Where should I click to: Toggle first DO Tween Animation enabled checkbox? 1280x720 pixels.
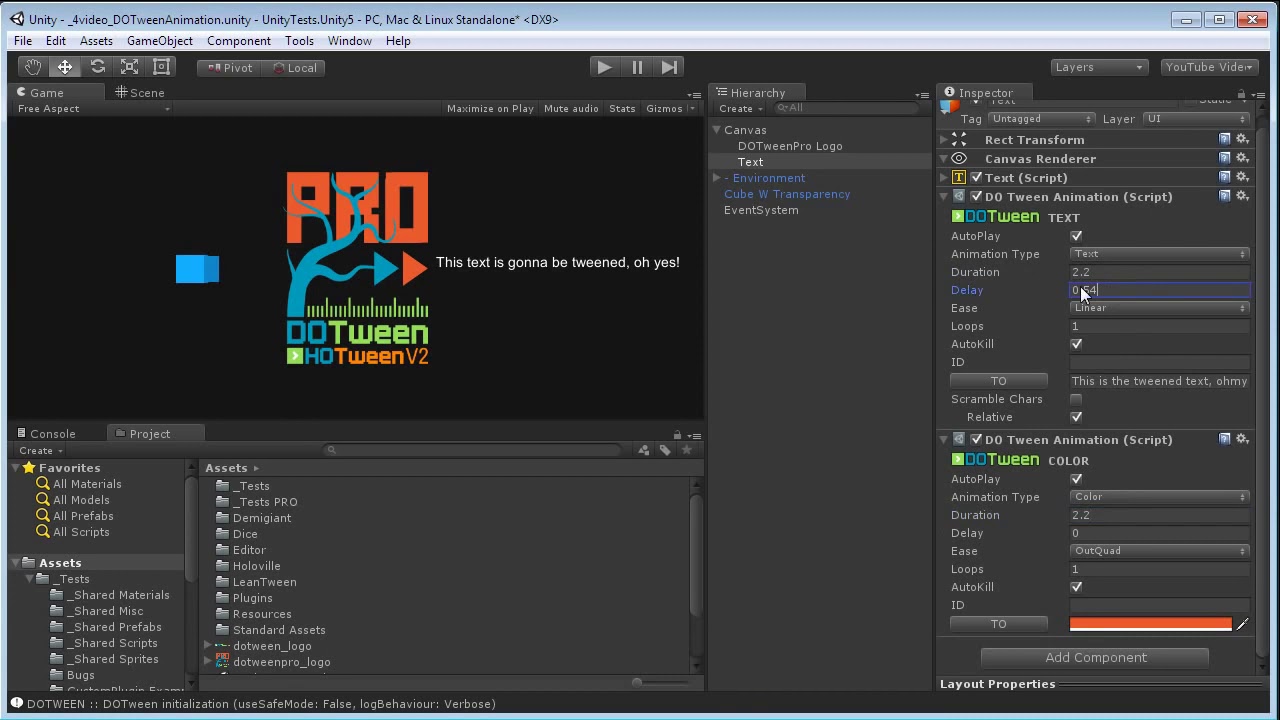976,196
